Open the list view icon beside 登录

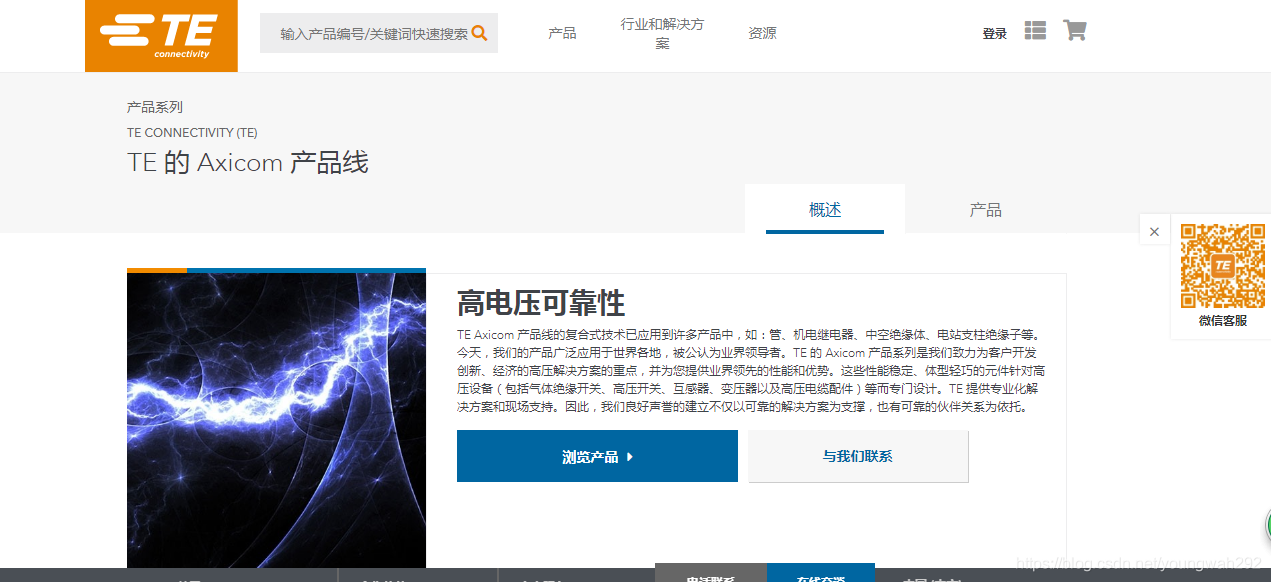pos(1035,31)
